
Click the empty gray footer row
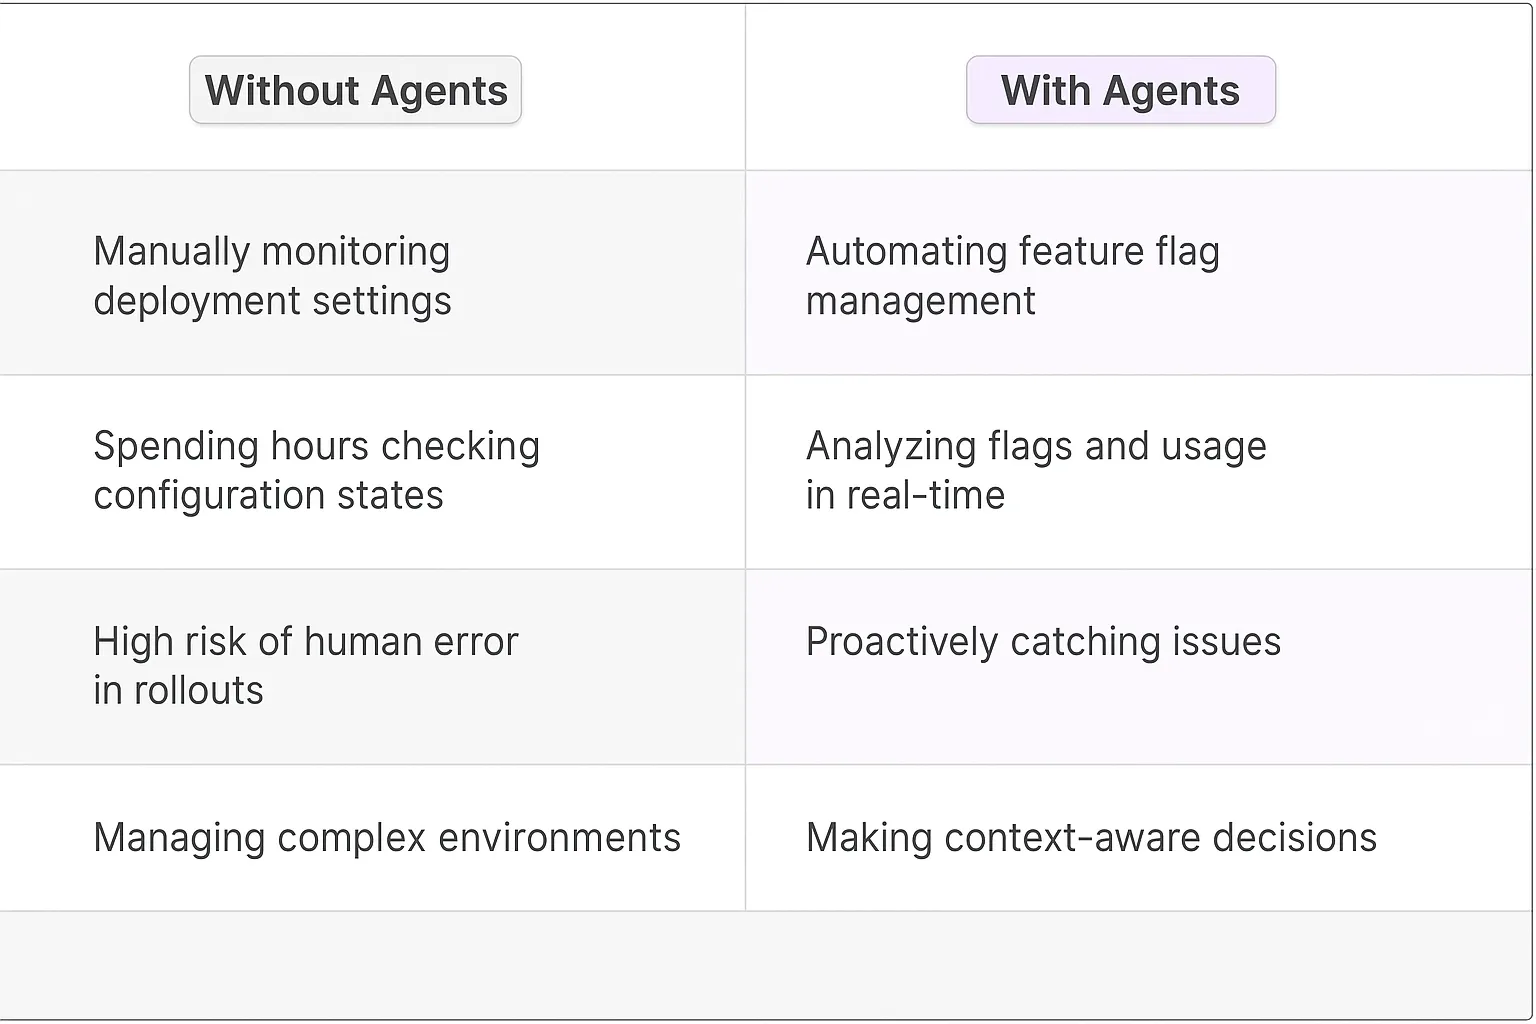(x=766, y=964)
